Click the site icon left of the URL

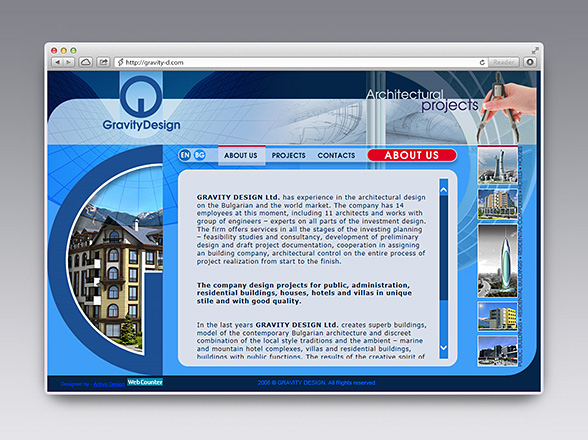[120, 62]
